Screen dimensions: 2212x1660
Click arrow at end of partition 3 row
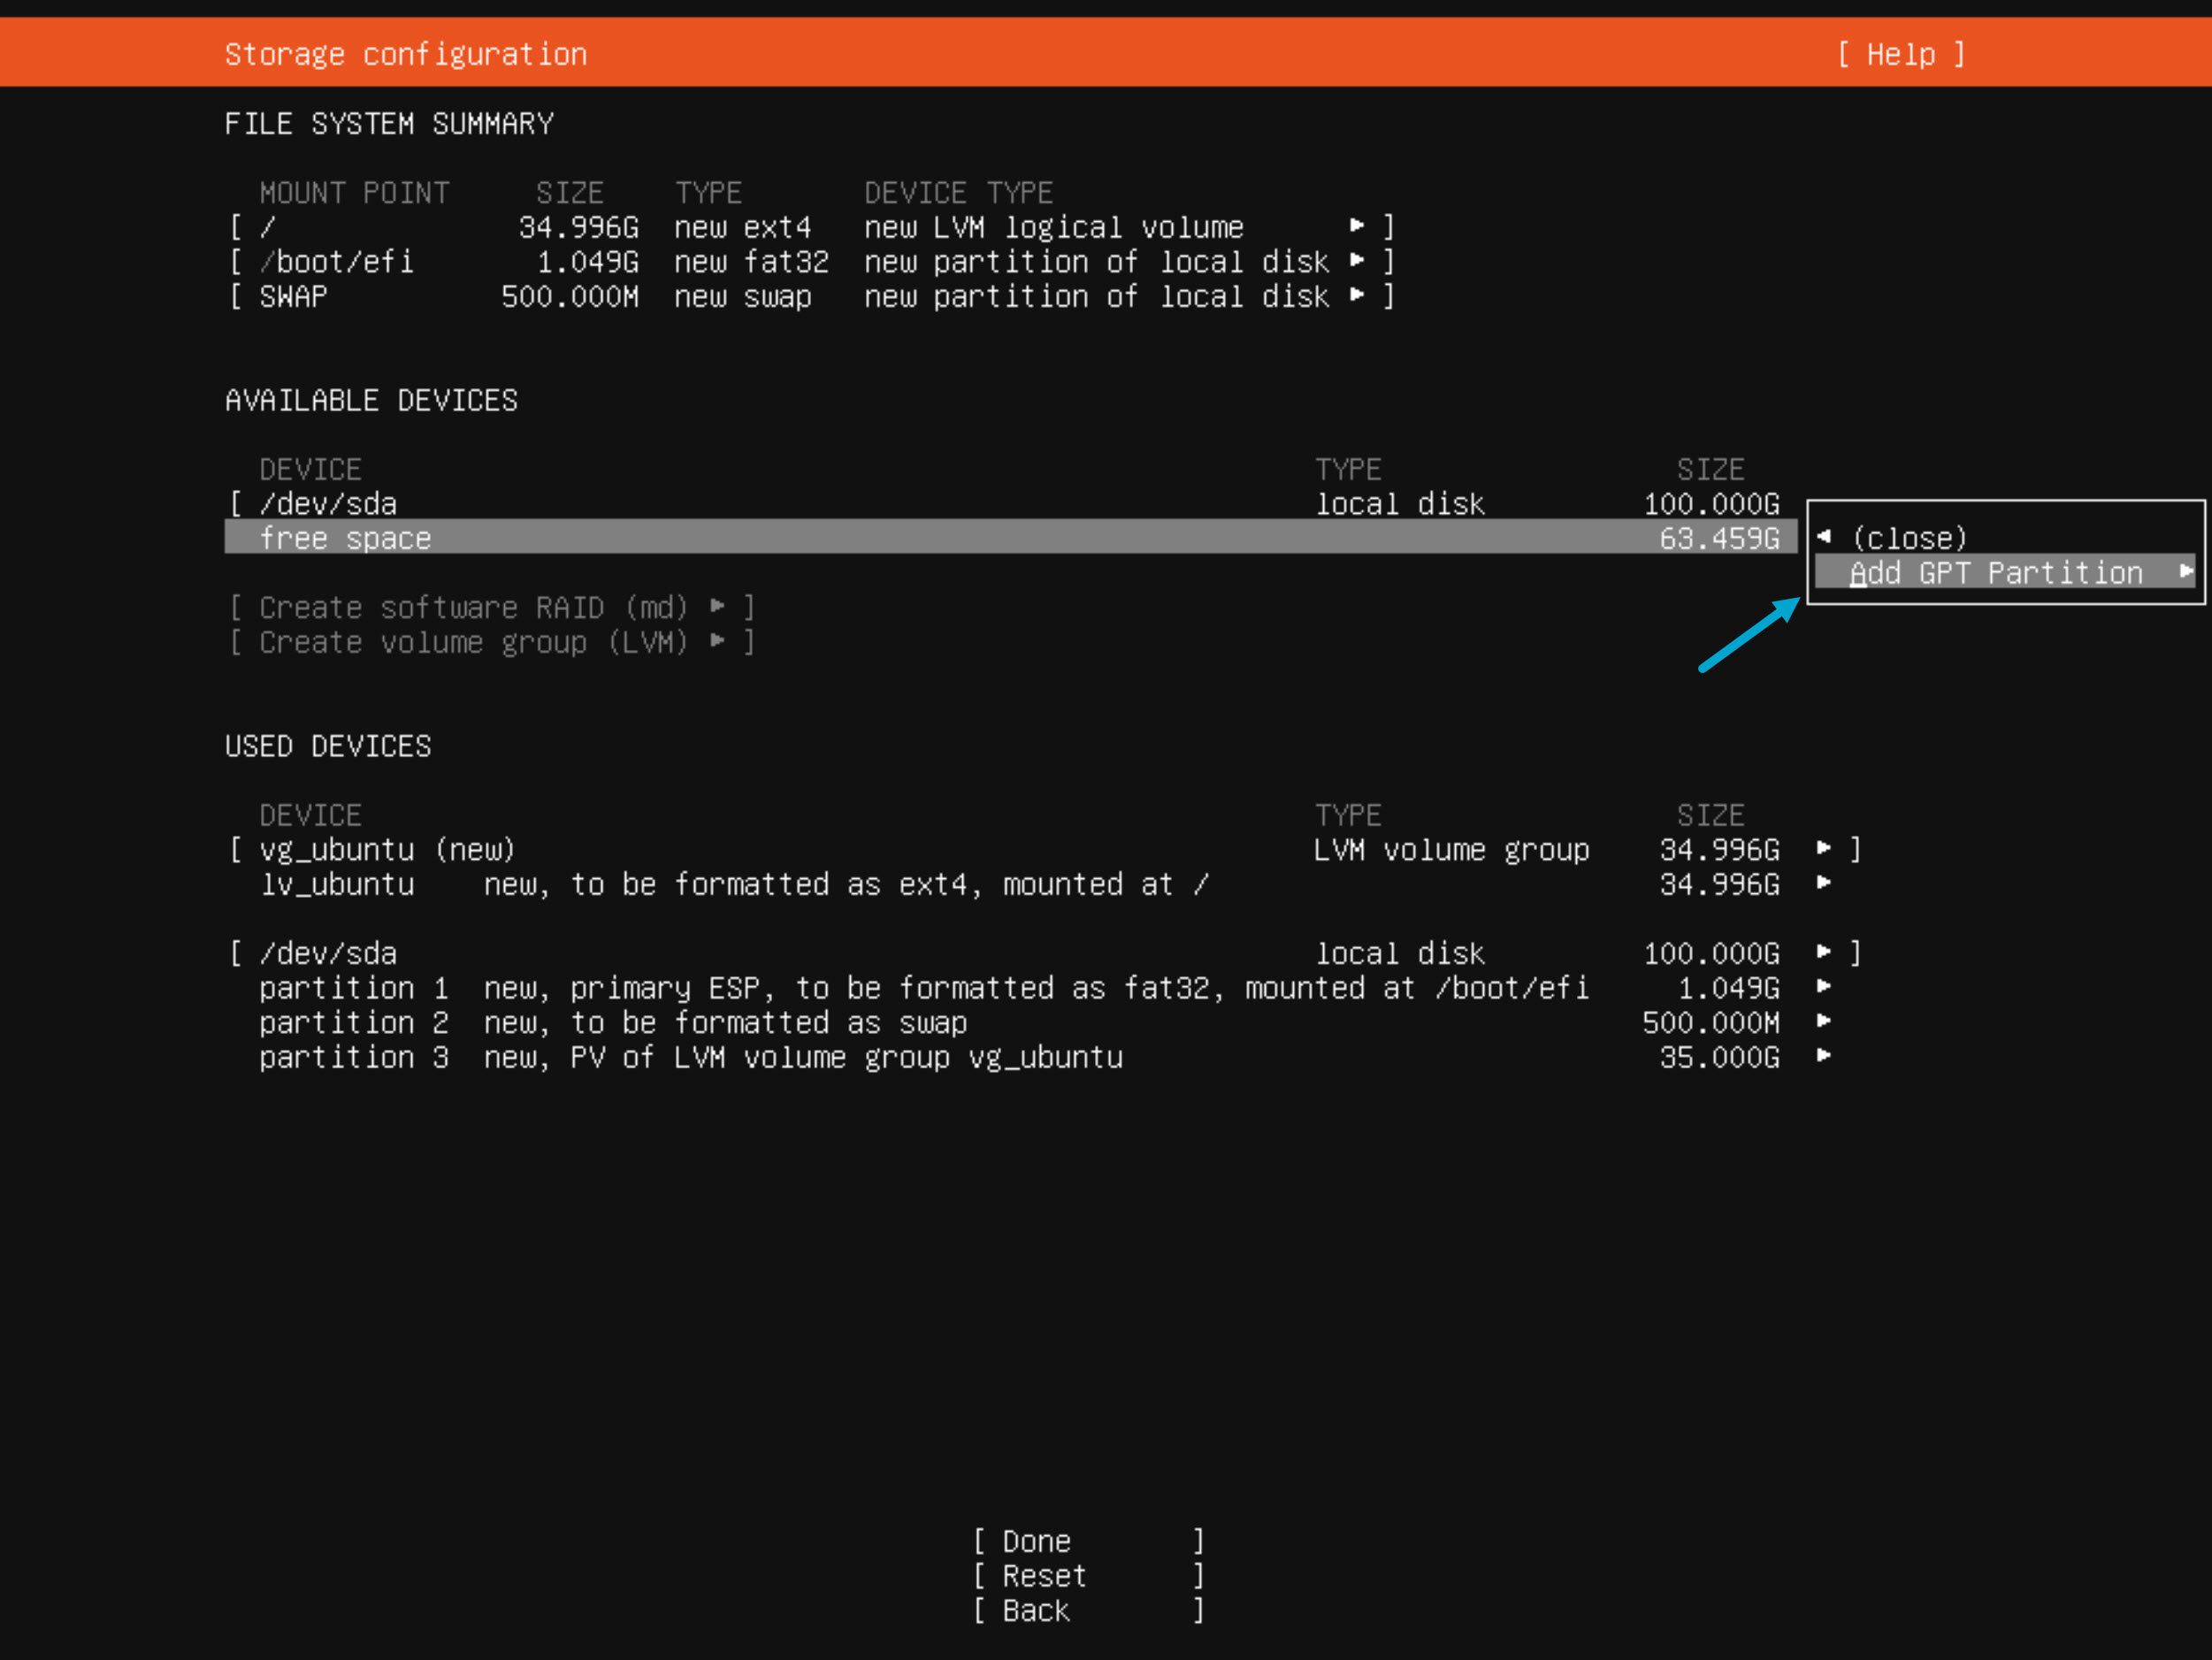coord(1824,1056)
